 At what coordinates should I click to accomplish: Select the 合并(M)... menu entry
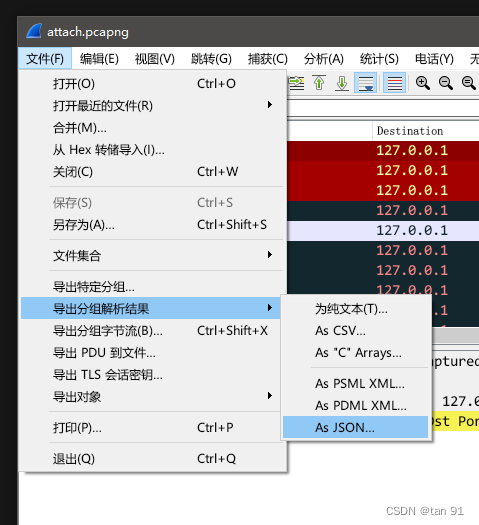tap(152, 128)
